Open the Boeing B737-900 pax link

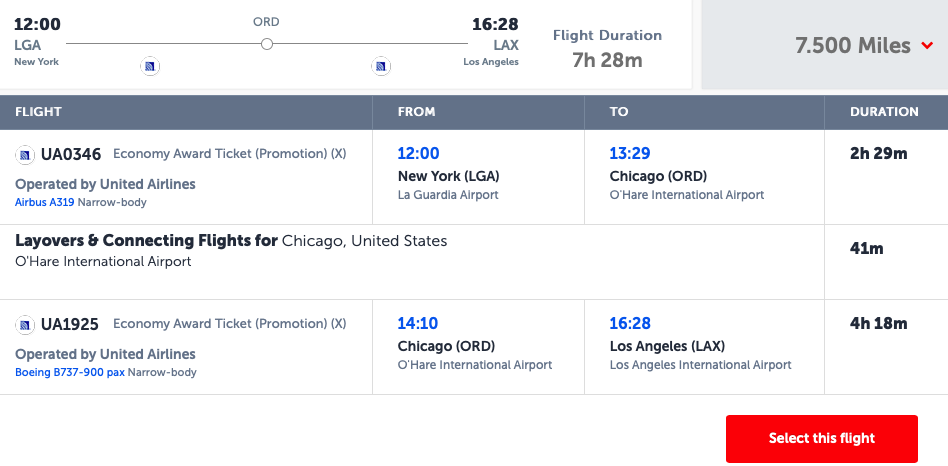(x=70, y=372)
